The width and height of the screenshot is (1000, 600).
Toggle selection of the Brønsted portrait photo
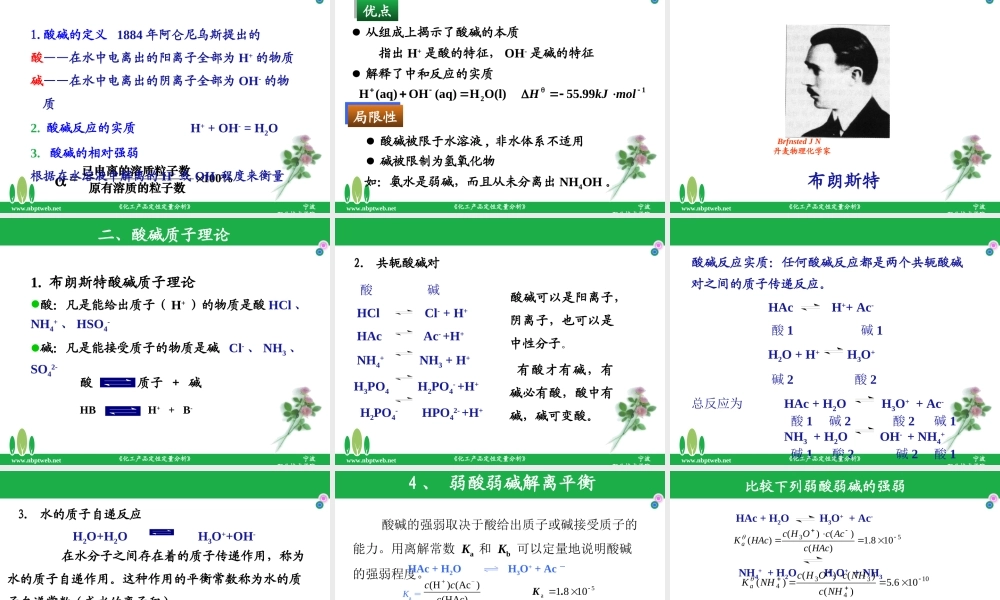(837, 78)
